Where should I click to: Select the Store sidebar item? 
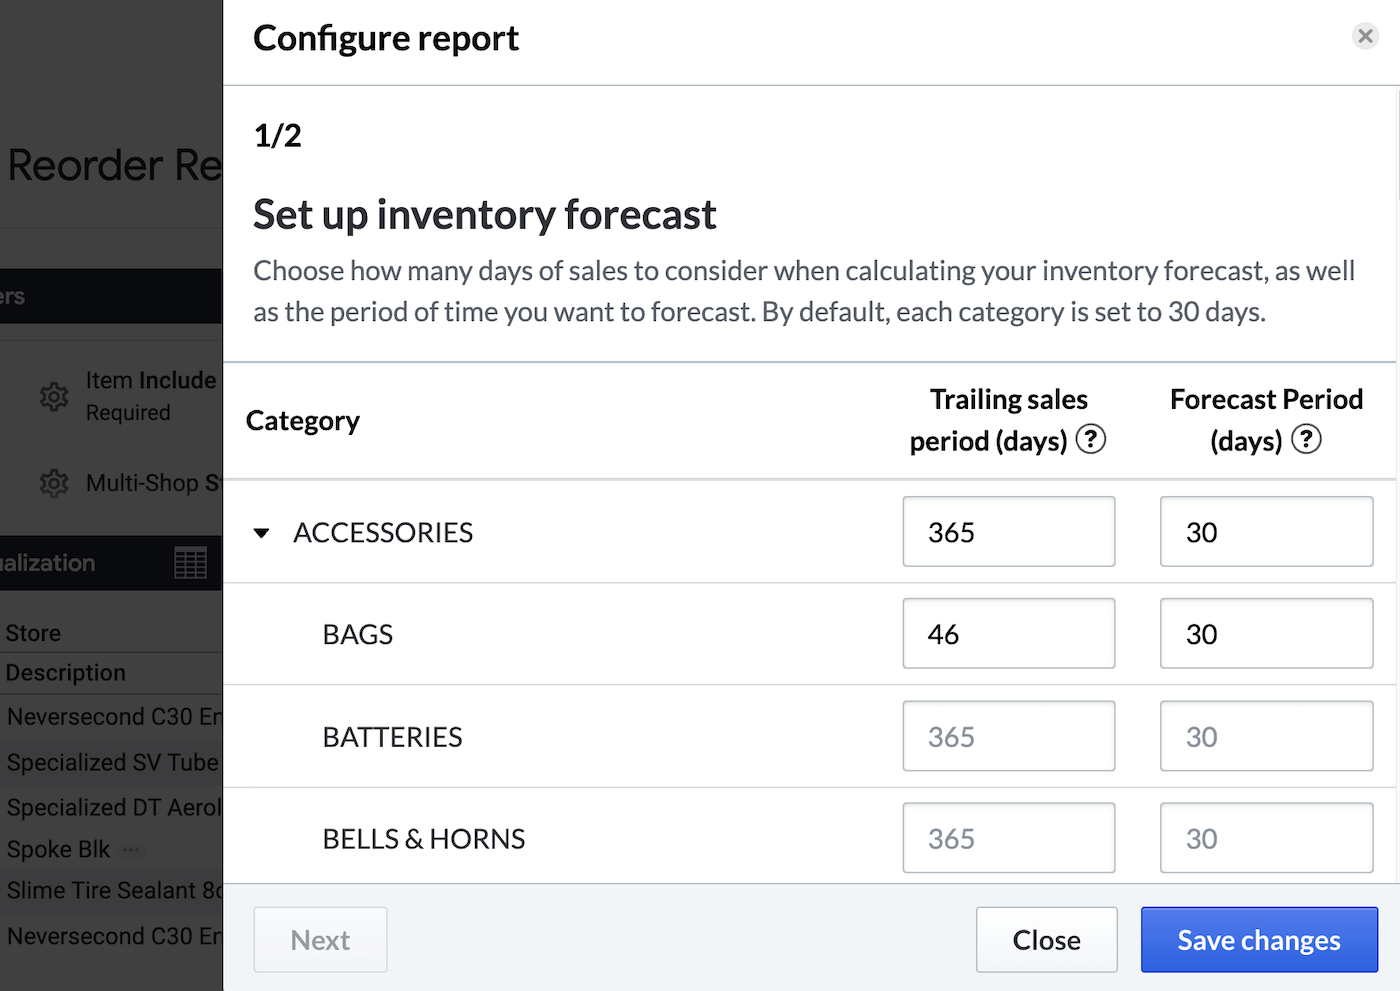(33, 633)
